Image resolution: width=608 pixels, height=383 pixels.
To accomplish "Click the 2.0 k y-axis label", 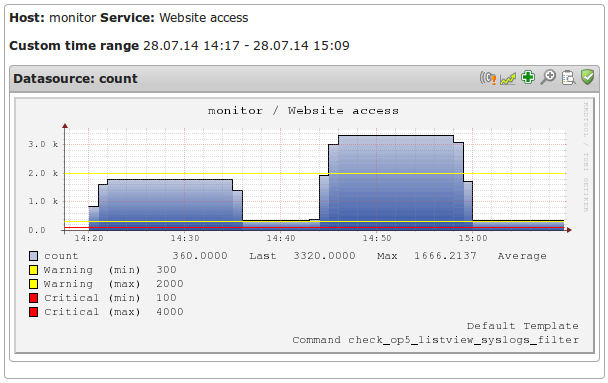I will click(x=43, y=173).
